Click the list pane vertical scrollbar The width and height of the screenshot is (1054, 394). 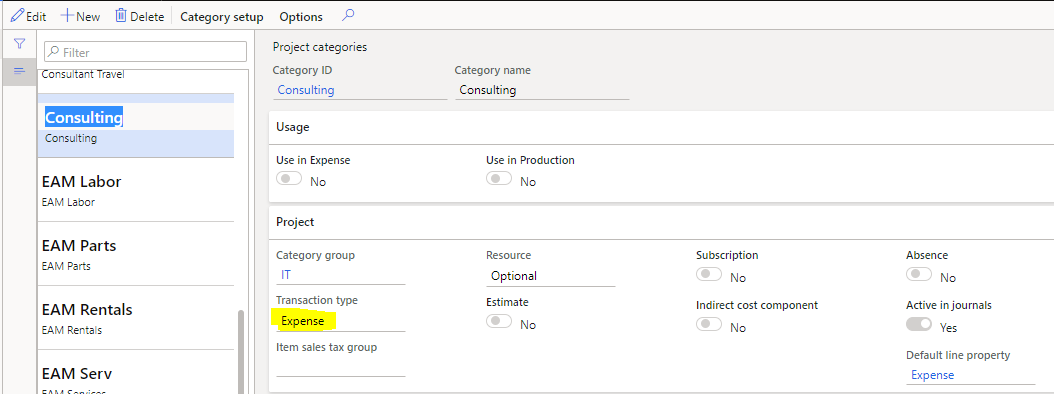(x=241, y=352)
